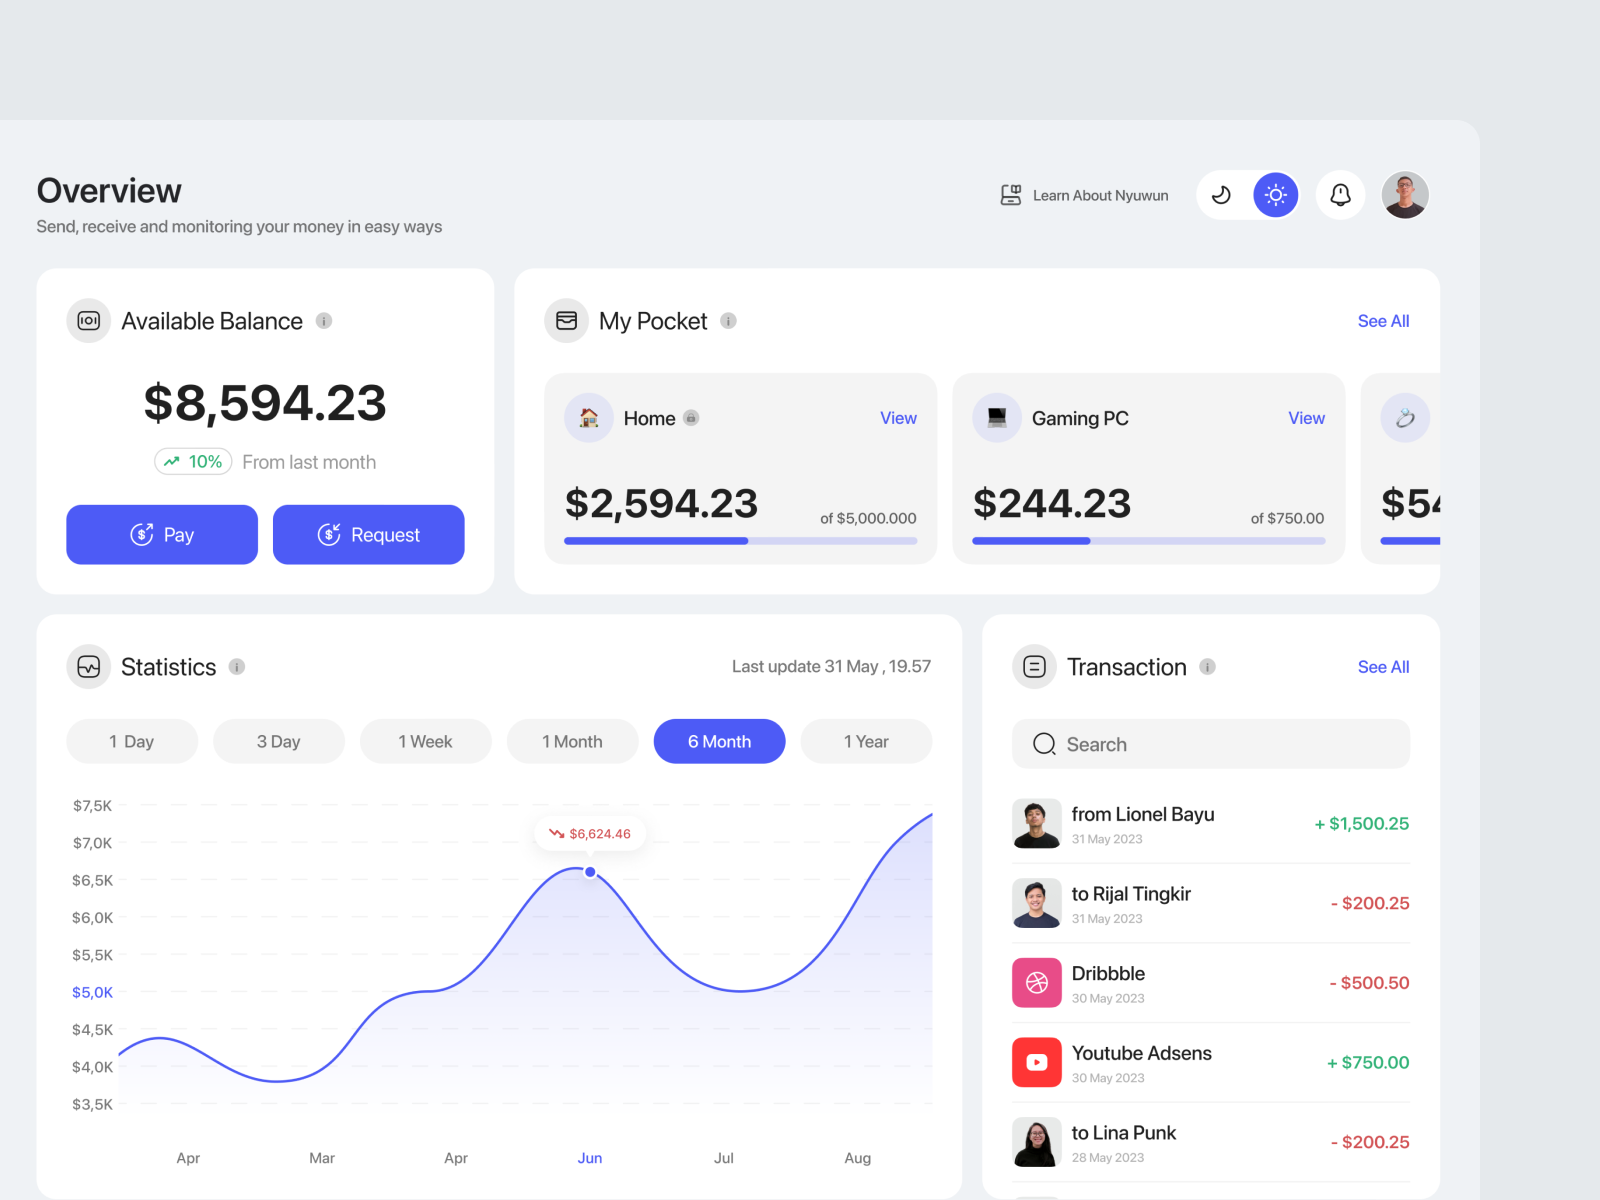Click the Available Balance wallet icon
The height and width of the screenshot is (1200, 1600).
pyautogui.click(x=89, y=320)
